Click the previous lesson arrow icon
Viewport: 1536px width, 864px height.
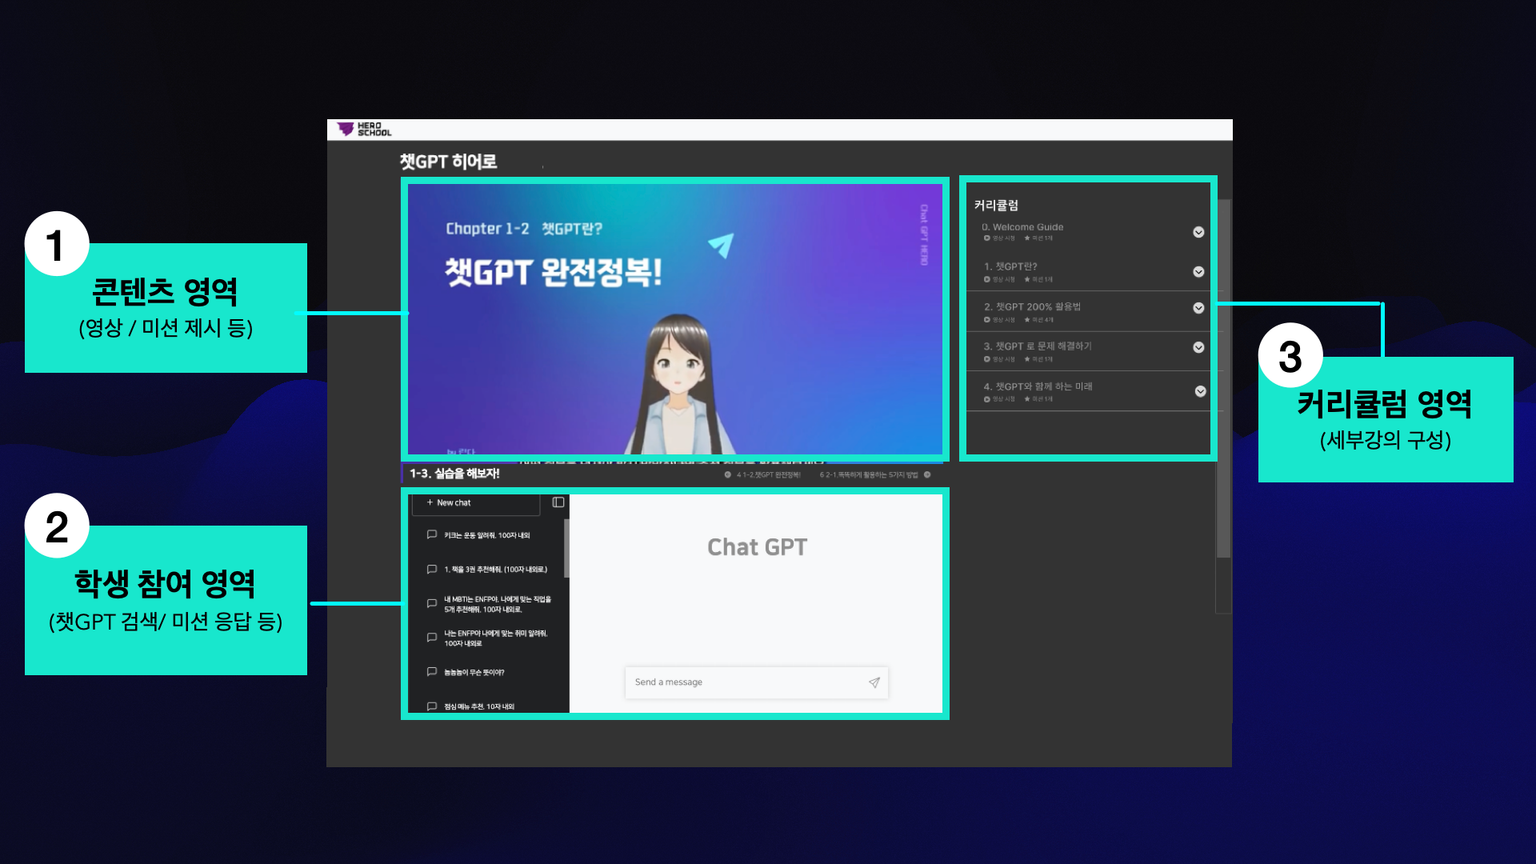727,475
